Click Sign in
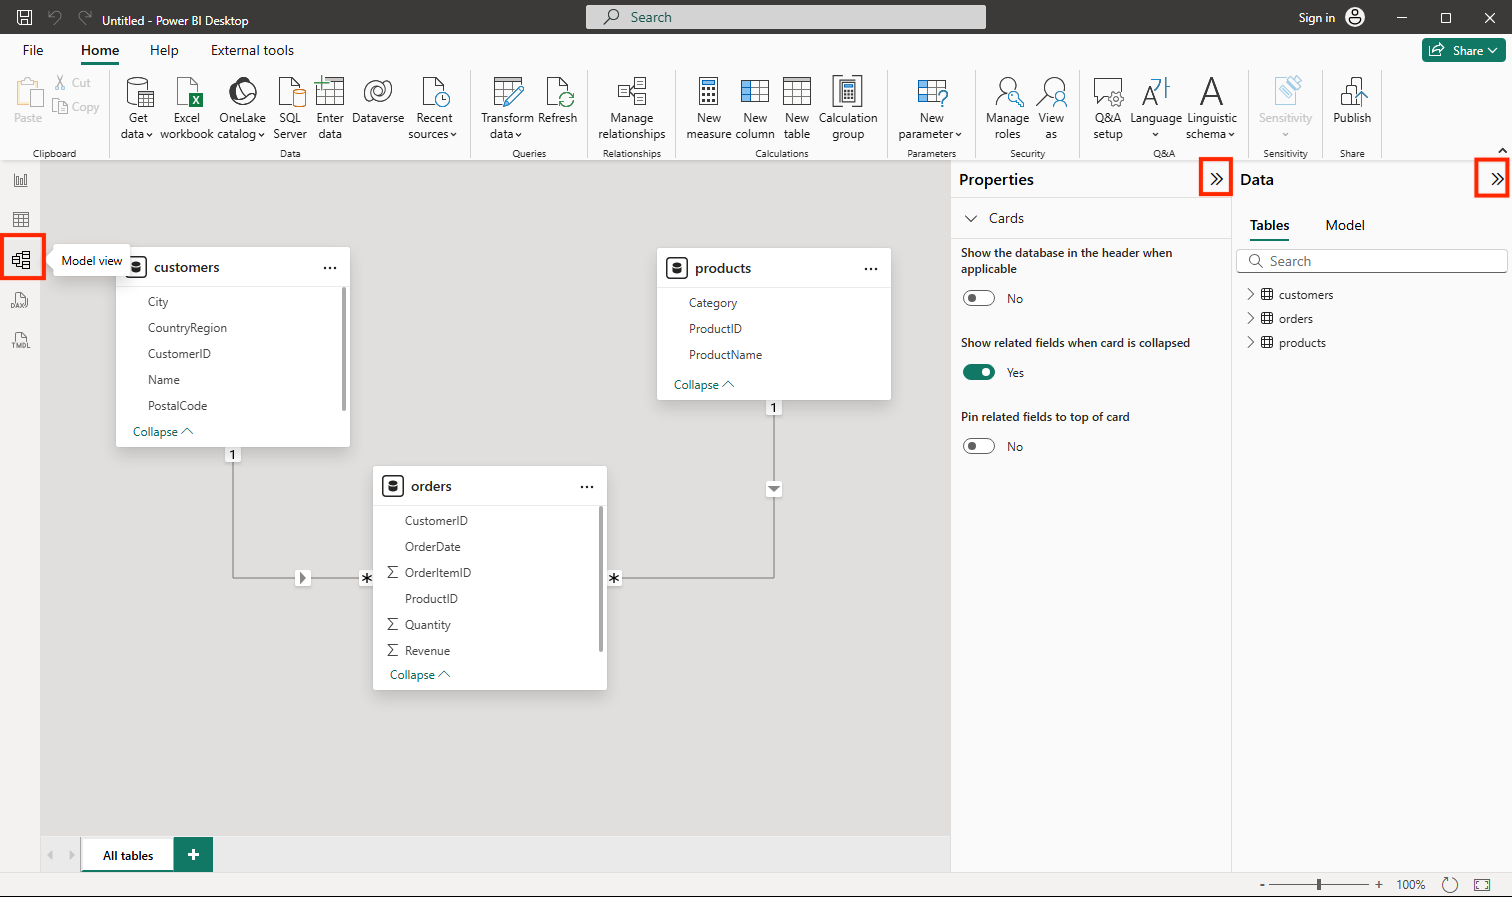Viewport: 1512px width, 897px height. (1316, 18)
